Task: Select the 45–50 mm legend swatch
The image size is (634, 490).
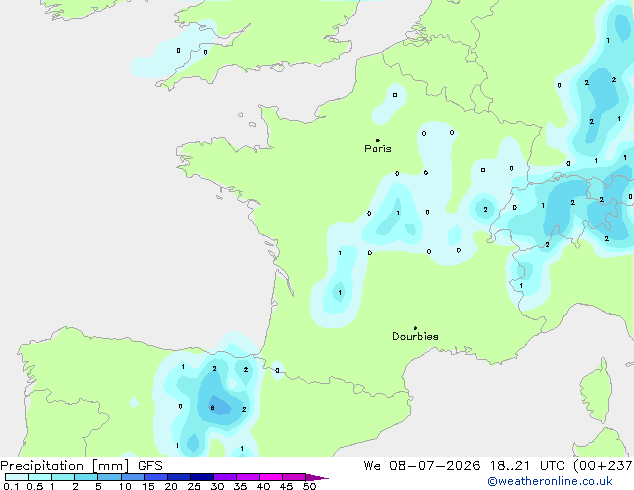Action: (x=294, y=477)
